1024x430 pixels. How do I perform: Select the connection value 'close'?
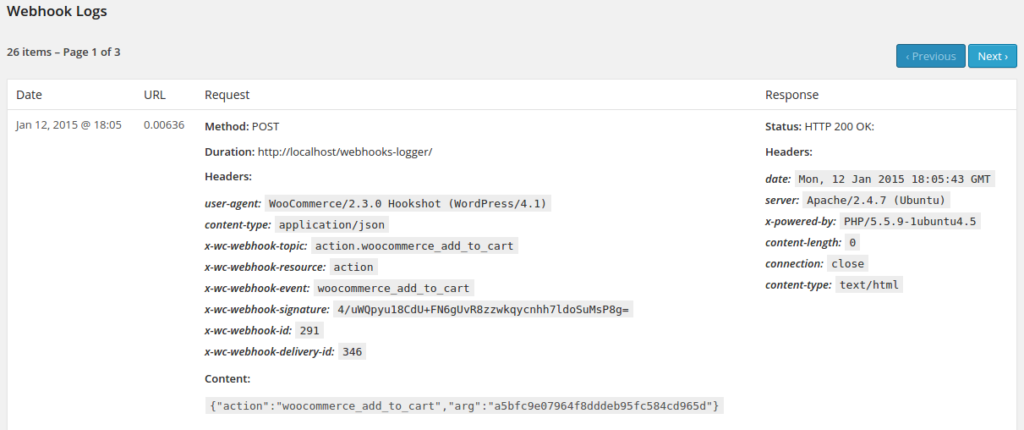coord(848,263)
